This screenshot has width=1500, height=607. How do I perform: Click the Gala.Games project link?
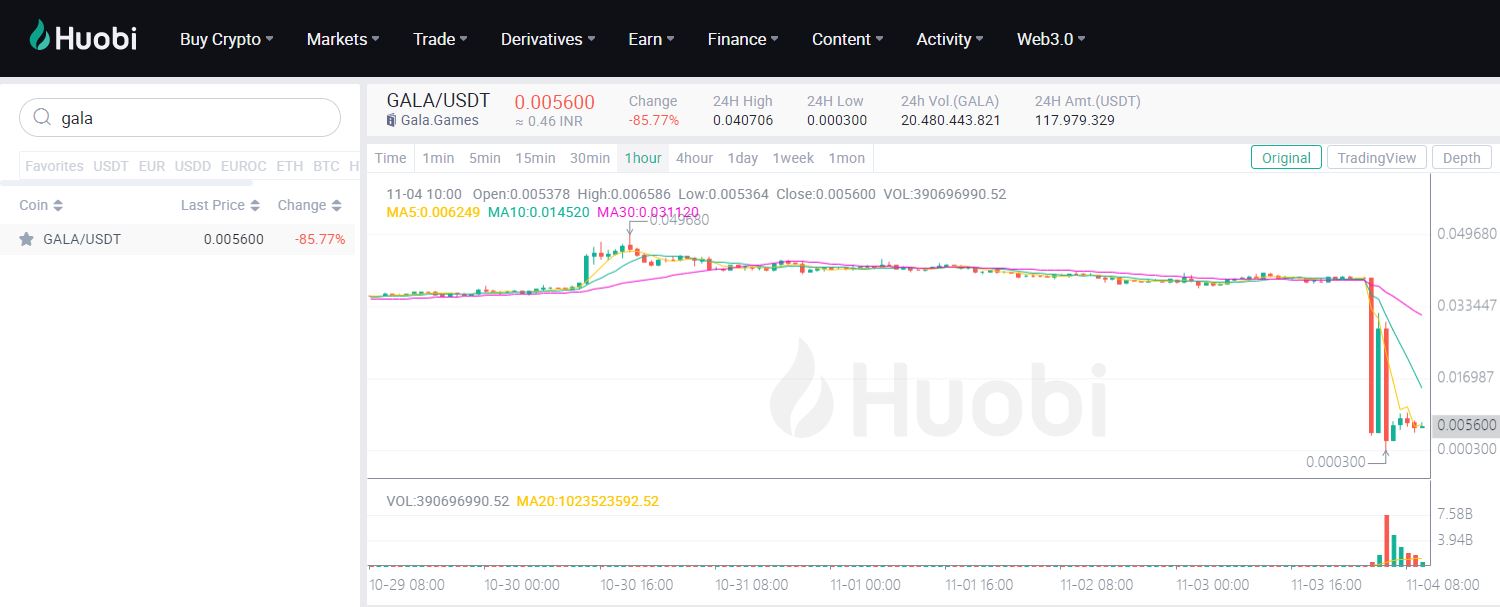[440, 120]
